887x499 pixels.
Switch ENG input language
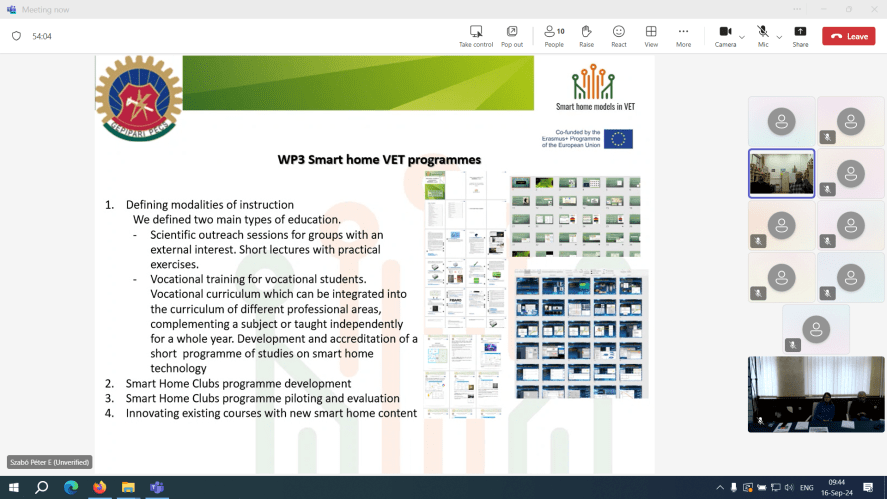807,487
